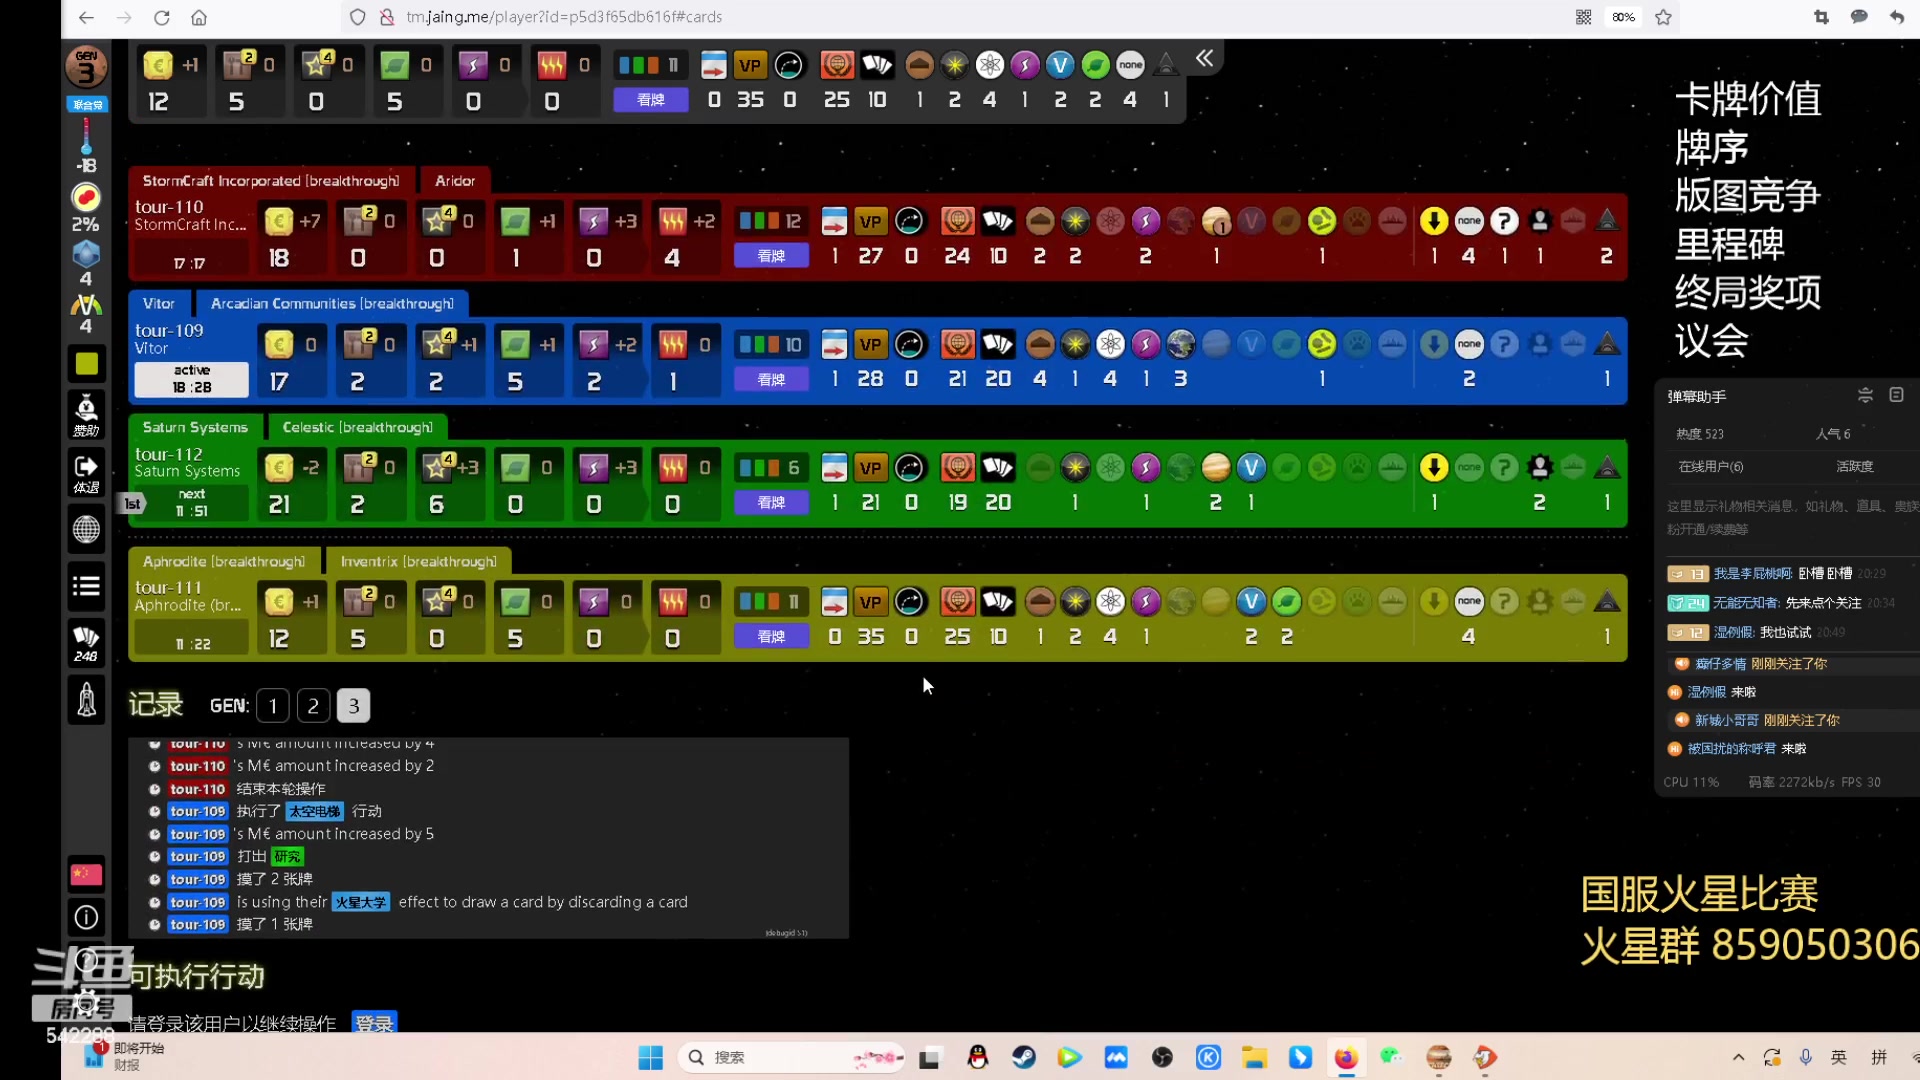The width and height of the screenshot is (1920, 1080).
Task: Click VP icon in tour-110 red row
Action: (x=871, y=222)
